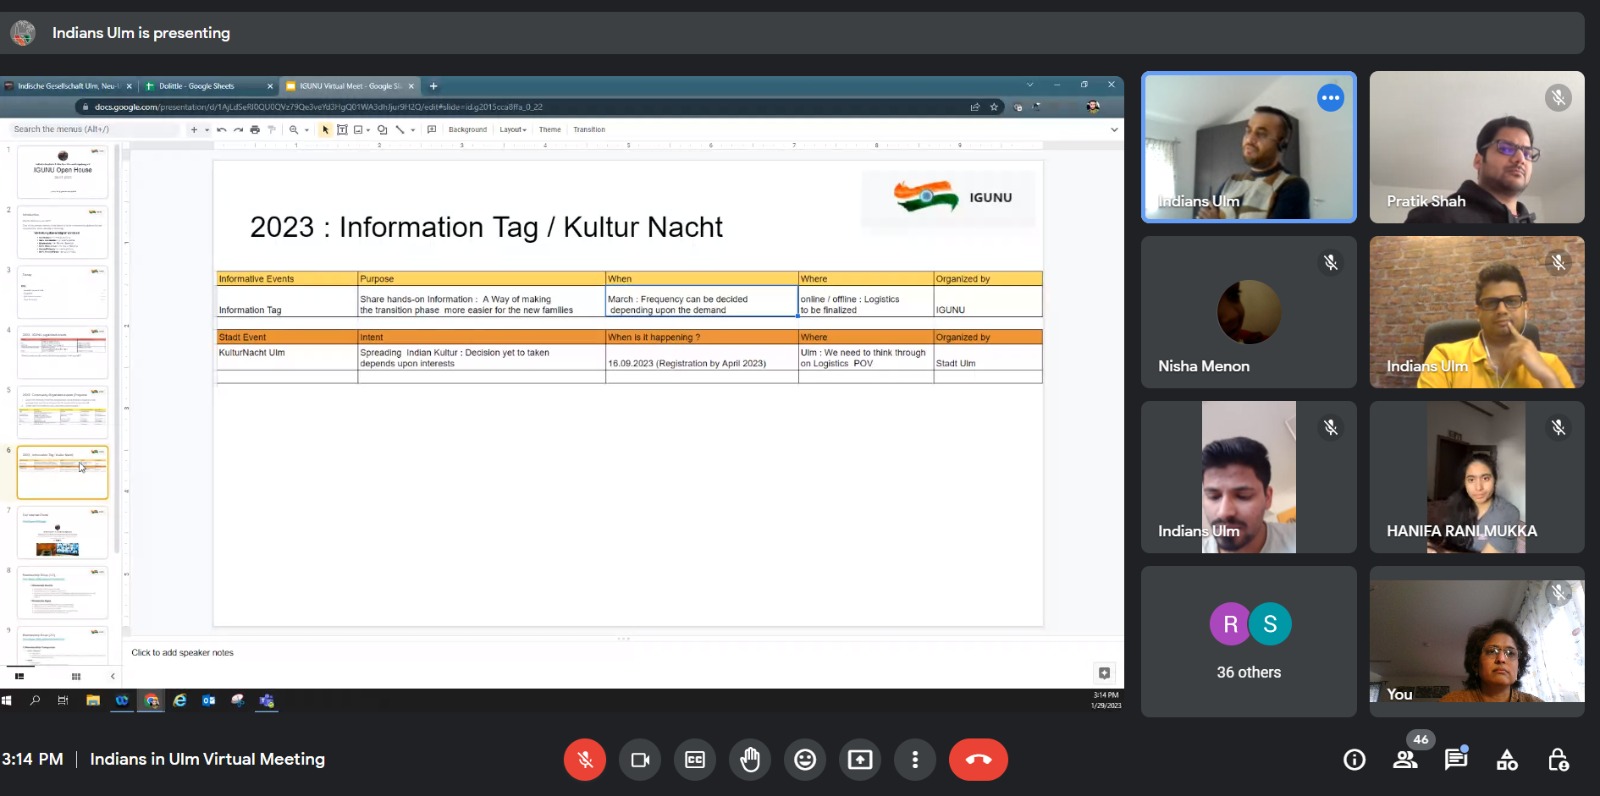This screenshot has width=1600, height=796.
Task: Select the cursor Select tool
Action: (x=325, y=129)
